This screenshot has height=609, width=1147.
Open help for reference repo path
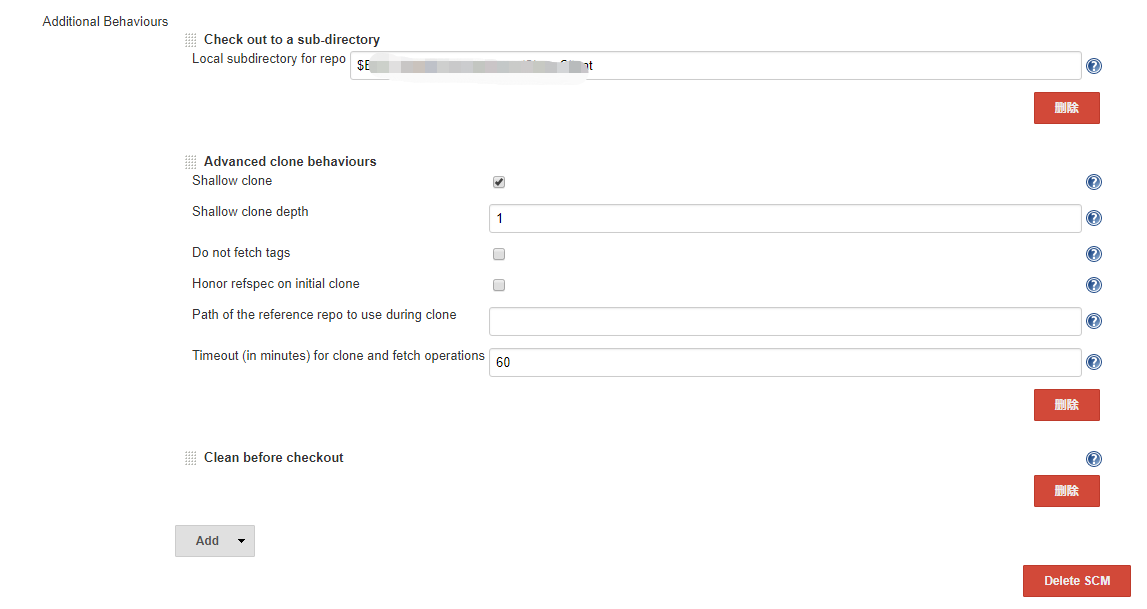[x=1094, y=321]
